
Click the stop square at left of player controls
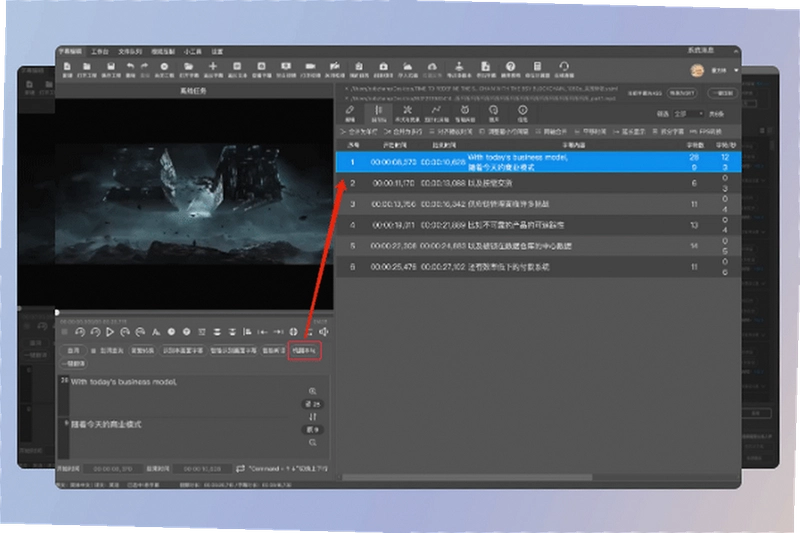pyautogui.click(x=65, y=332)
